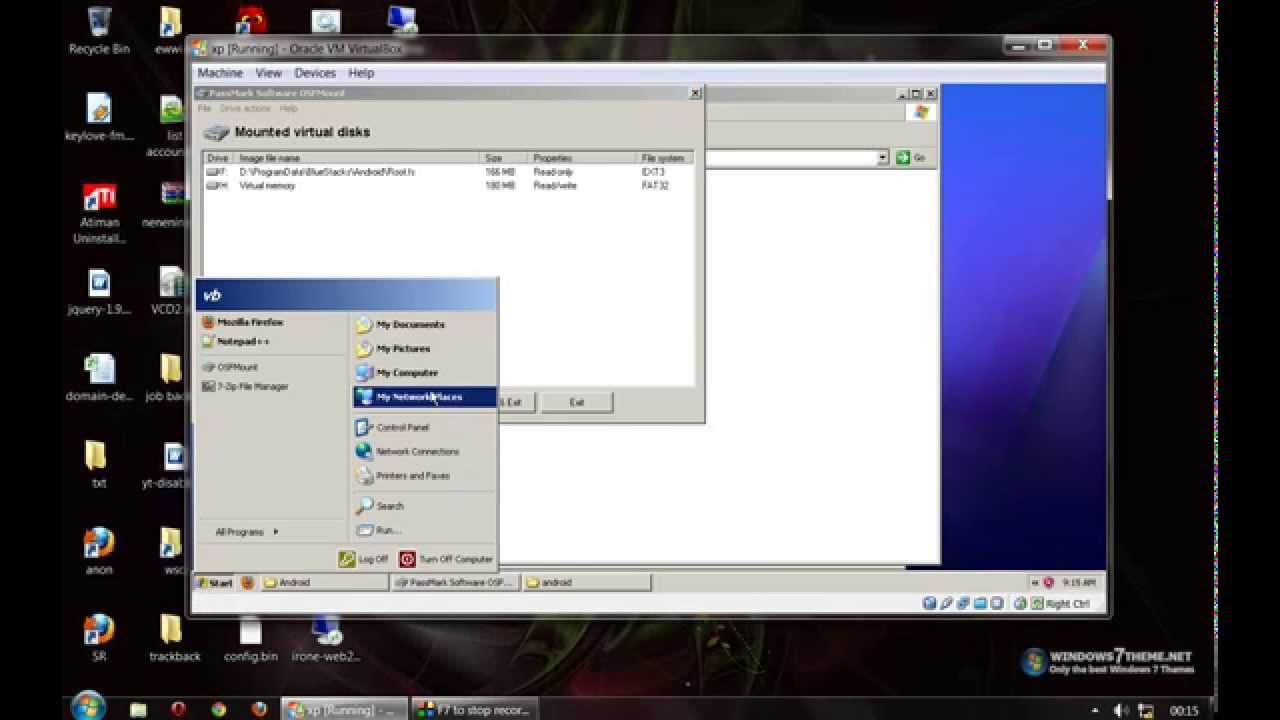Expand All Programs submenu
Image resolution: width=1280 pixels, height=720 pixels.
247,532
